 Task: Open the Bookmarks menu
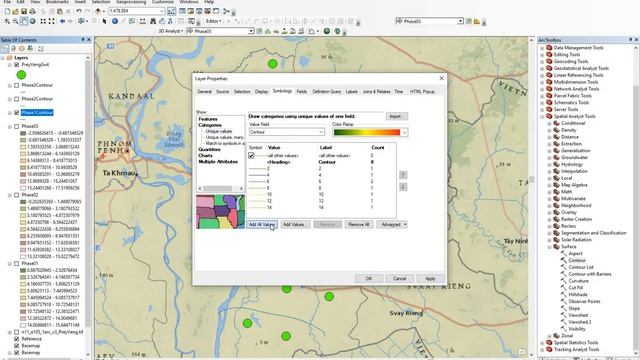click(x=57, y=2)
